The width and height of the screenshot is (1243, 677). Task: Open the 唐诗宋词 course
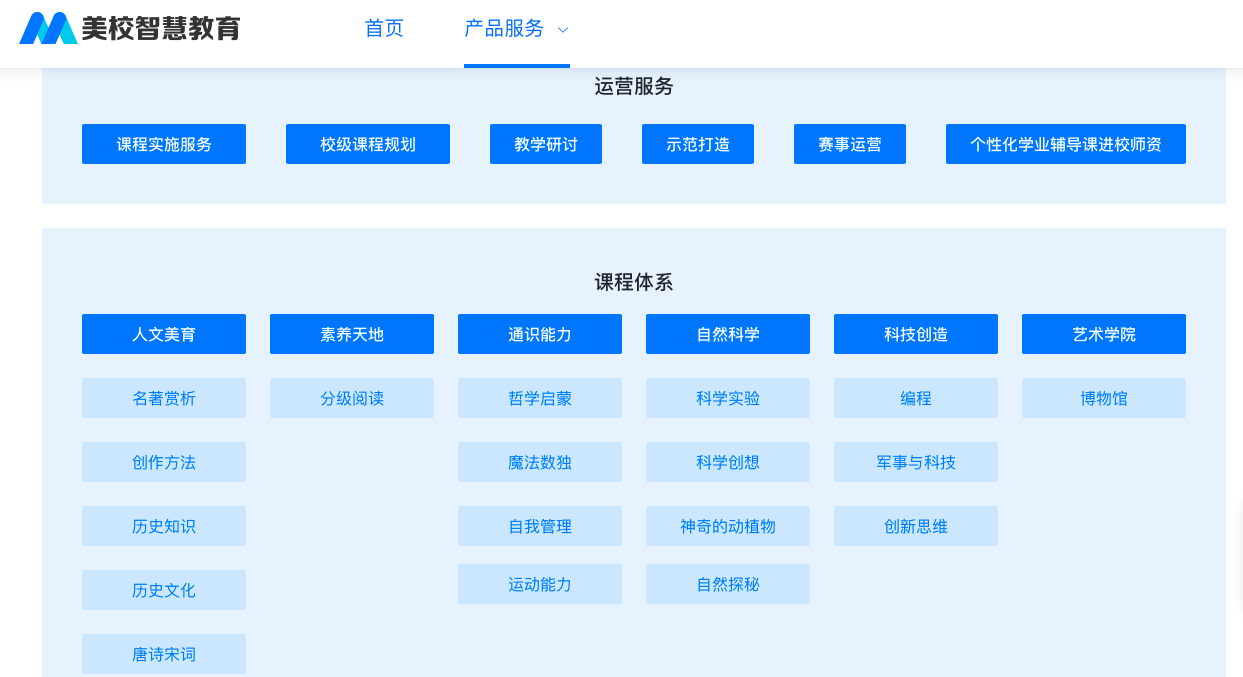coord(163,653)
